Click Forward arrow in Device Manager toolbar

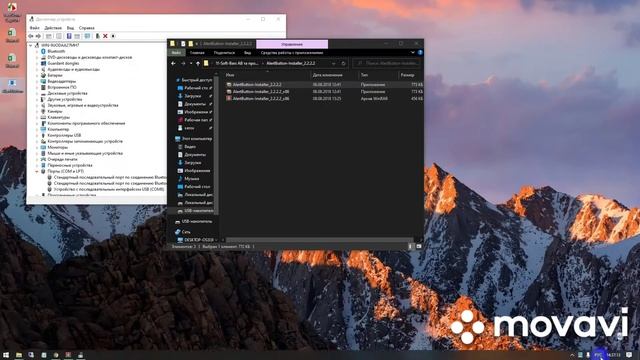(38, 36)
